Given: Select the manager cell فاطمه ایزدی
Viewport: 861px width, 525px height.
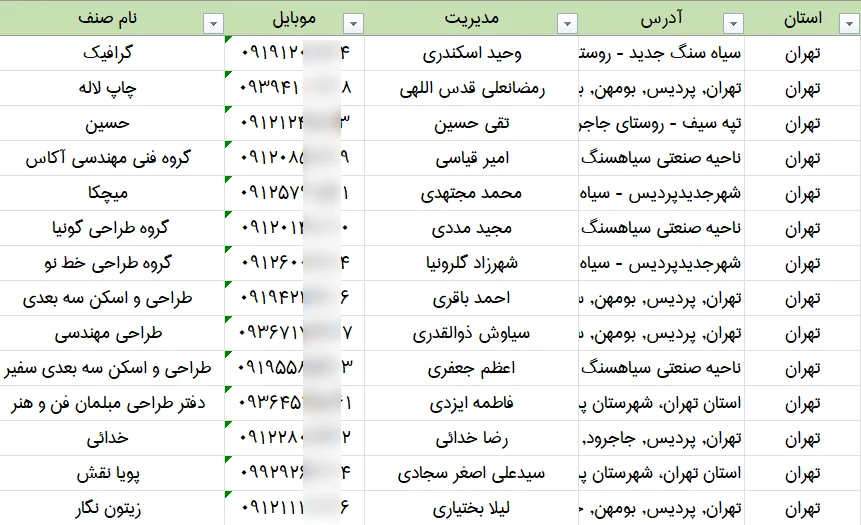Looking at the screenshot, I should (x=472, y=404).
